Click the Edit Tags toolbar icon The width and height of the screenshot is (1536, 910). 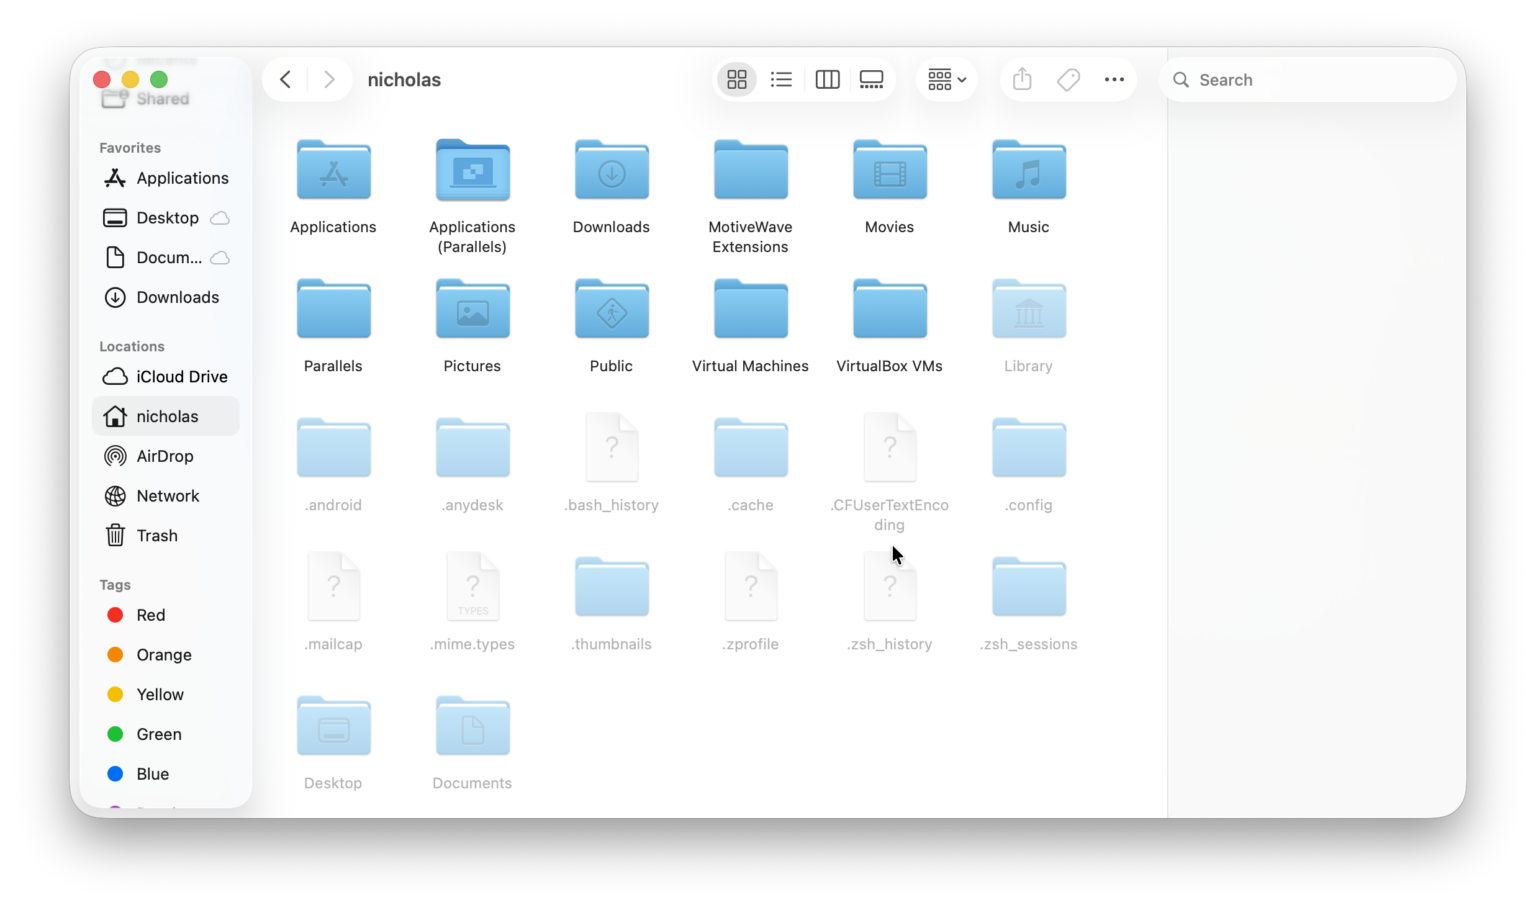1068,80
